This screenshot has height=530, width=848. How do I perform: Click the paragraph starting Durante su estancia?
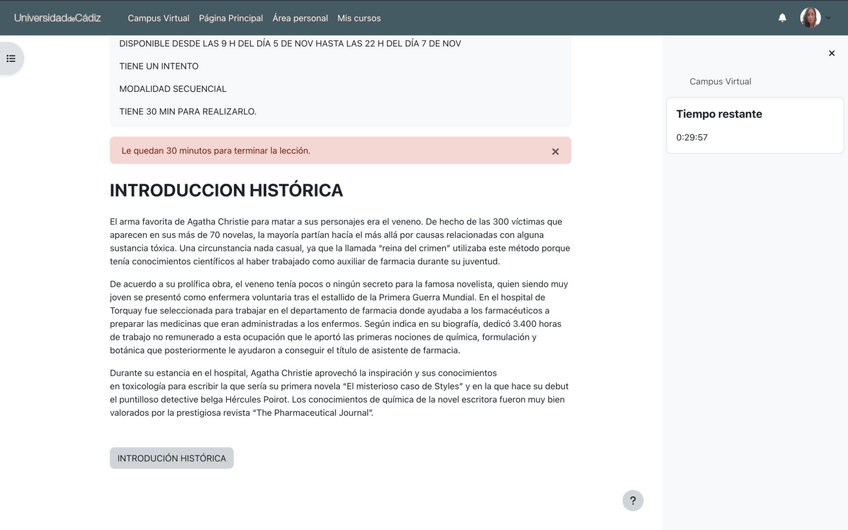339,393
